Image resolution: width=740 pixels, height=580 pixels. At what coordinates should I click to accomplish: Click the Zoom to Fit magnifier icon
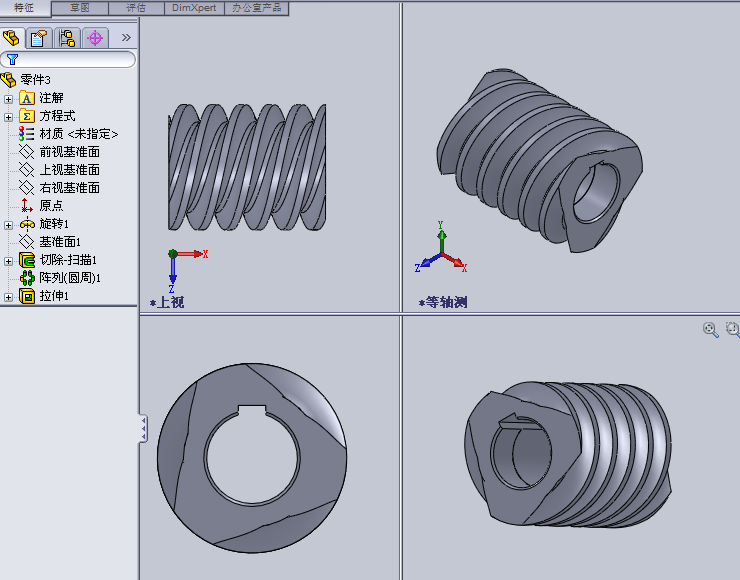(710, 329)
